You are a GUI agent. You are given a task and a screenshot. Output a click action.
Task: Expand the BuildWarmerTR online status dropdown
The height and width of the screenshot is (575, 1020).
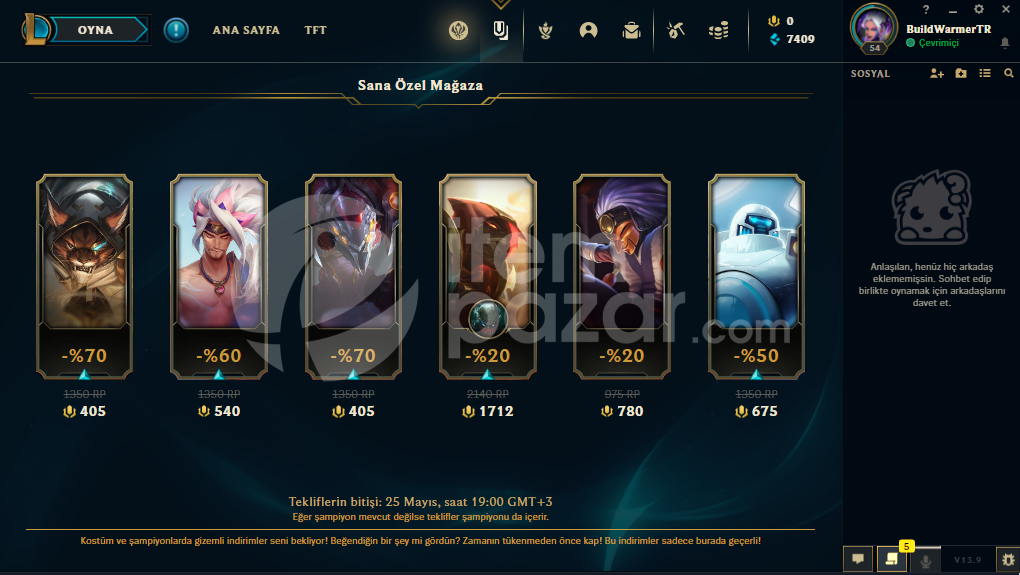(x=932, y=43)
